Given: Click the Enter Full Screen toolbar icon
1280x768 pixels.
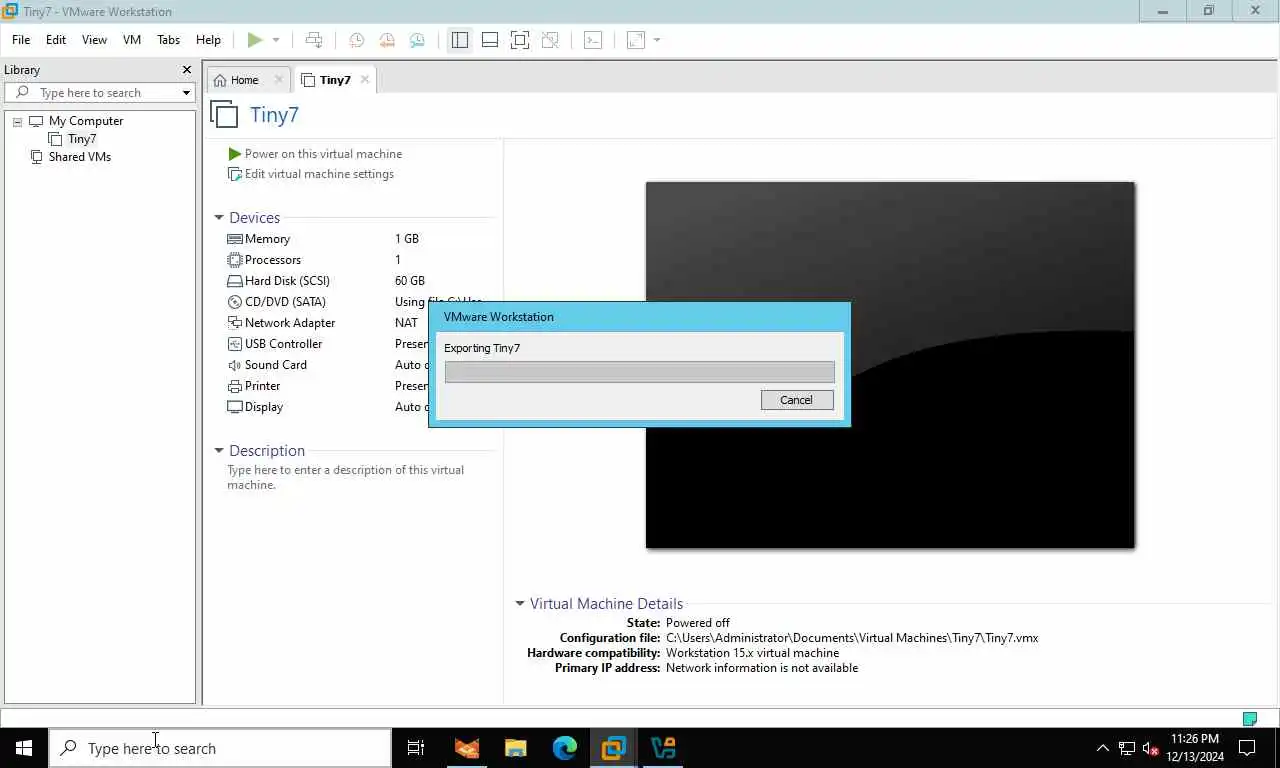Looking at the screenshot, I should 520,40.
